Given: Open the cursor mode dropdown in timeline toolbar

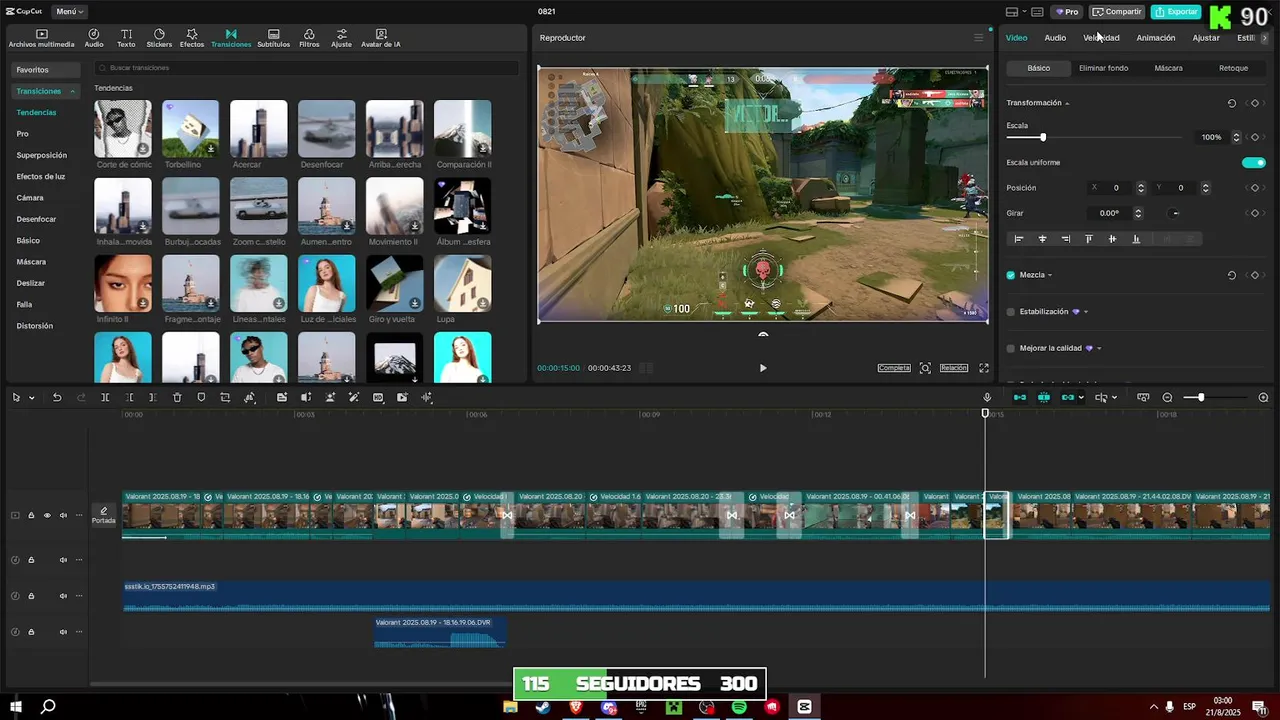Looking at the screenshot, I should pos(1114,397).
